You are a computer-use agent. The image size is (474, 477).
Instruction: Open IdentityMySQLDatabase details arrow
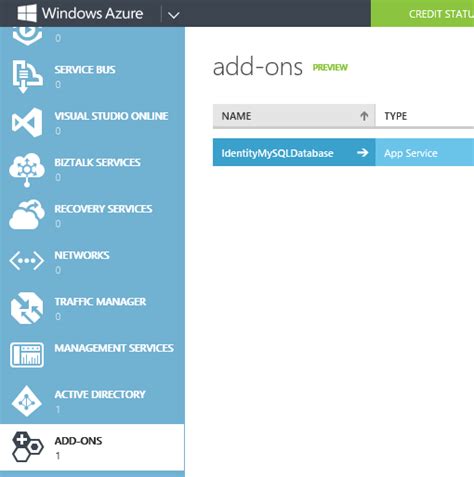click(362, 153)
